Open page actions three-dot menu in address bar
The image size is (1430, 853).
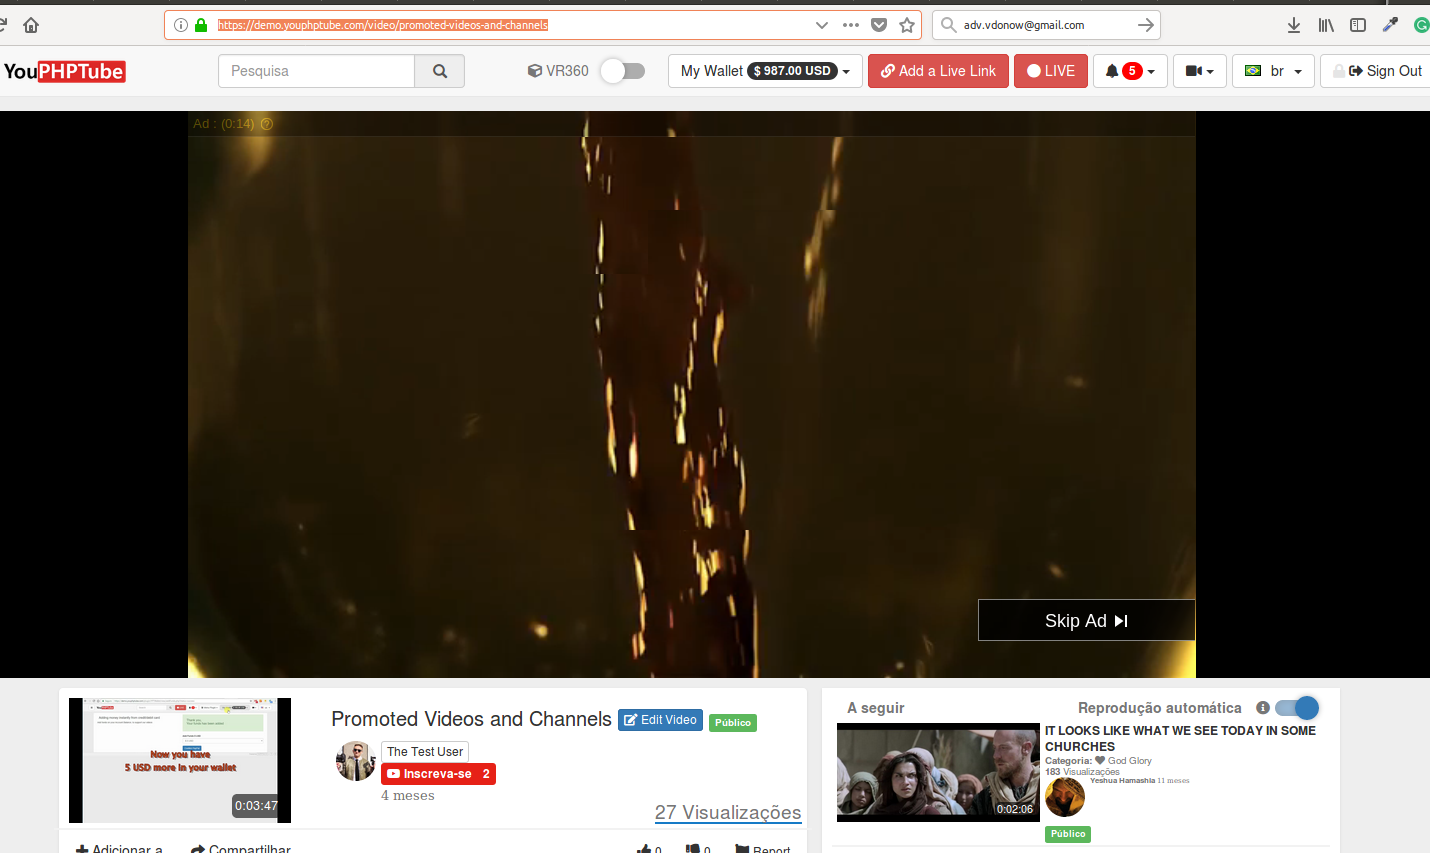(851, 25)
